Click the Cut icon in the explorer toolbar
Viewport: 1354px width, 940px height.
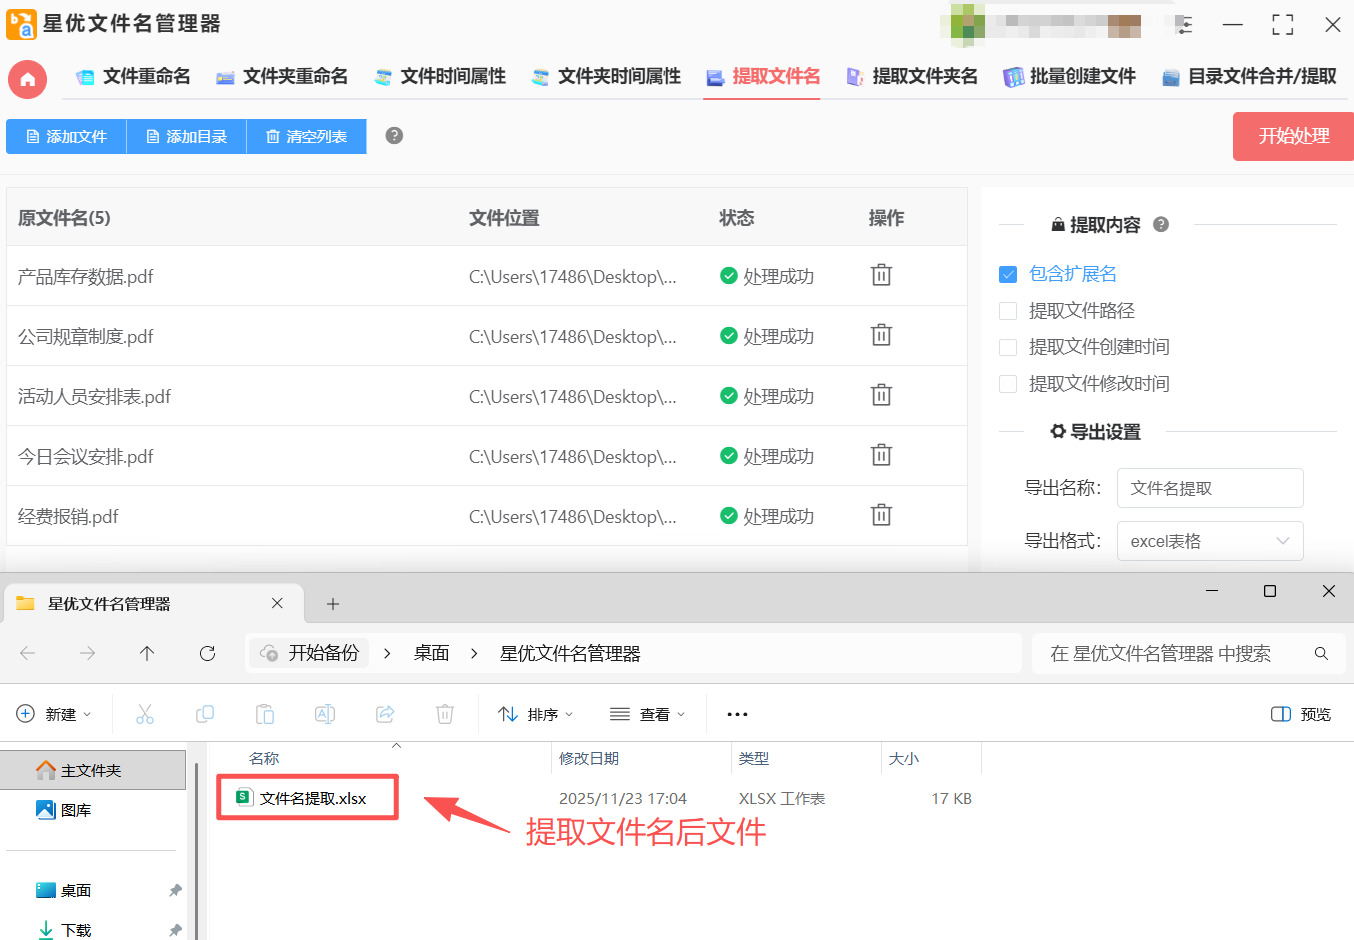coord(145,714)
